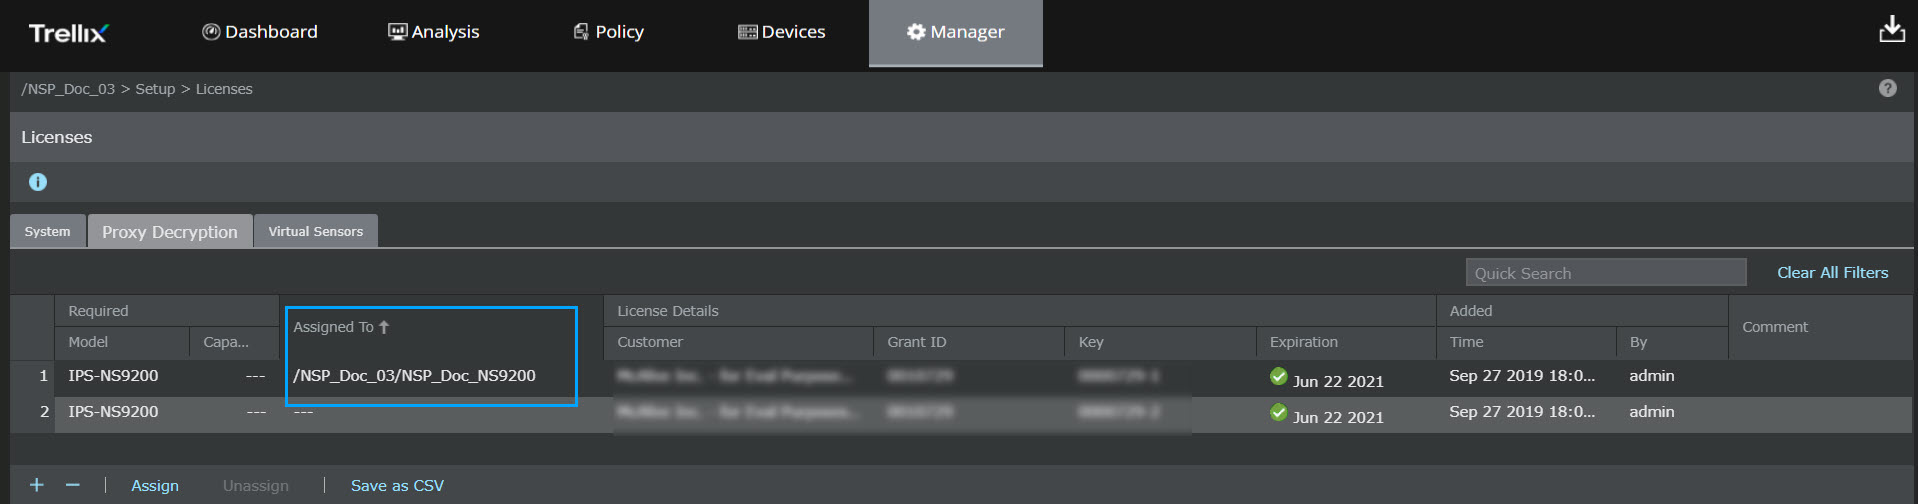Image resolution: width=1918 pixels, height=504 pixels.
Task: Click the sort arrow beside Assigned To
Action: pos(384,327)
